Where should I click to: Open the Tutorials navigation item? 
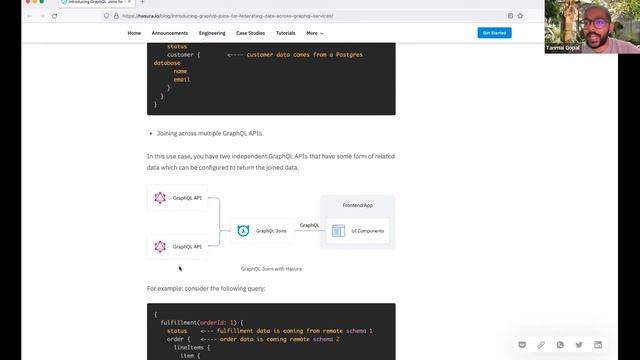coord(285,33)
